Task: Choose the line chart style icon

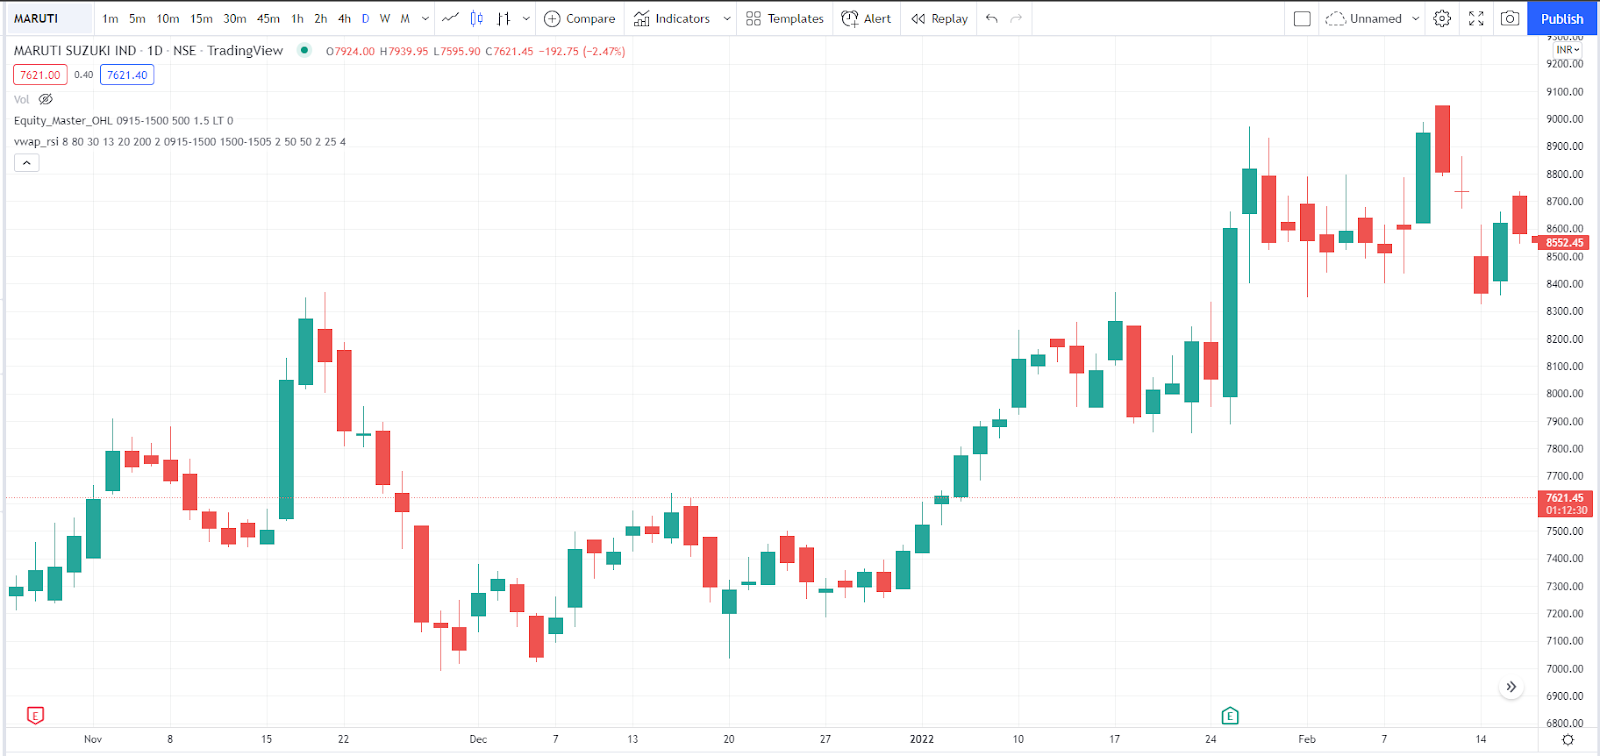Action: pos(450,18)
